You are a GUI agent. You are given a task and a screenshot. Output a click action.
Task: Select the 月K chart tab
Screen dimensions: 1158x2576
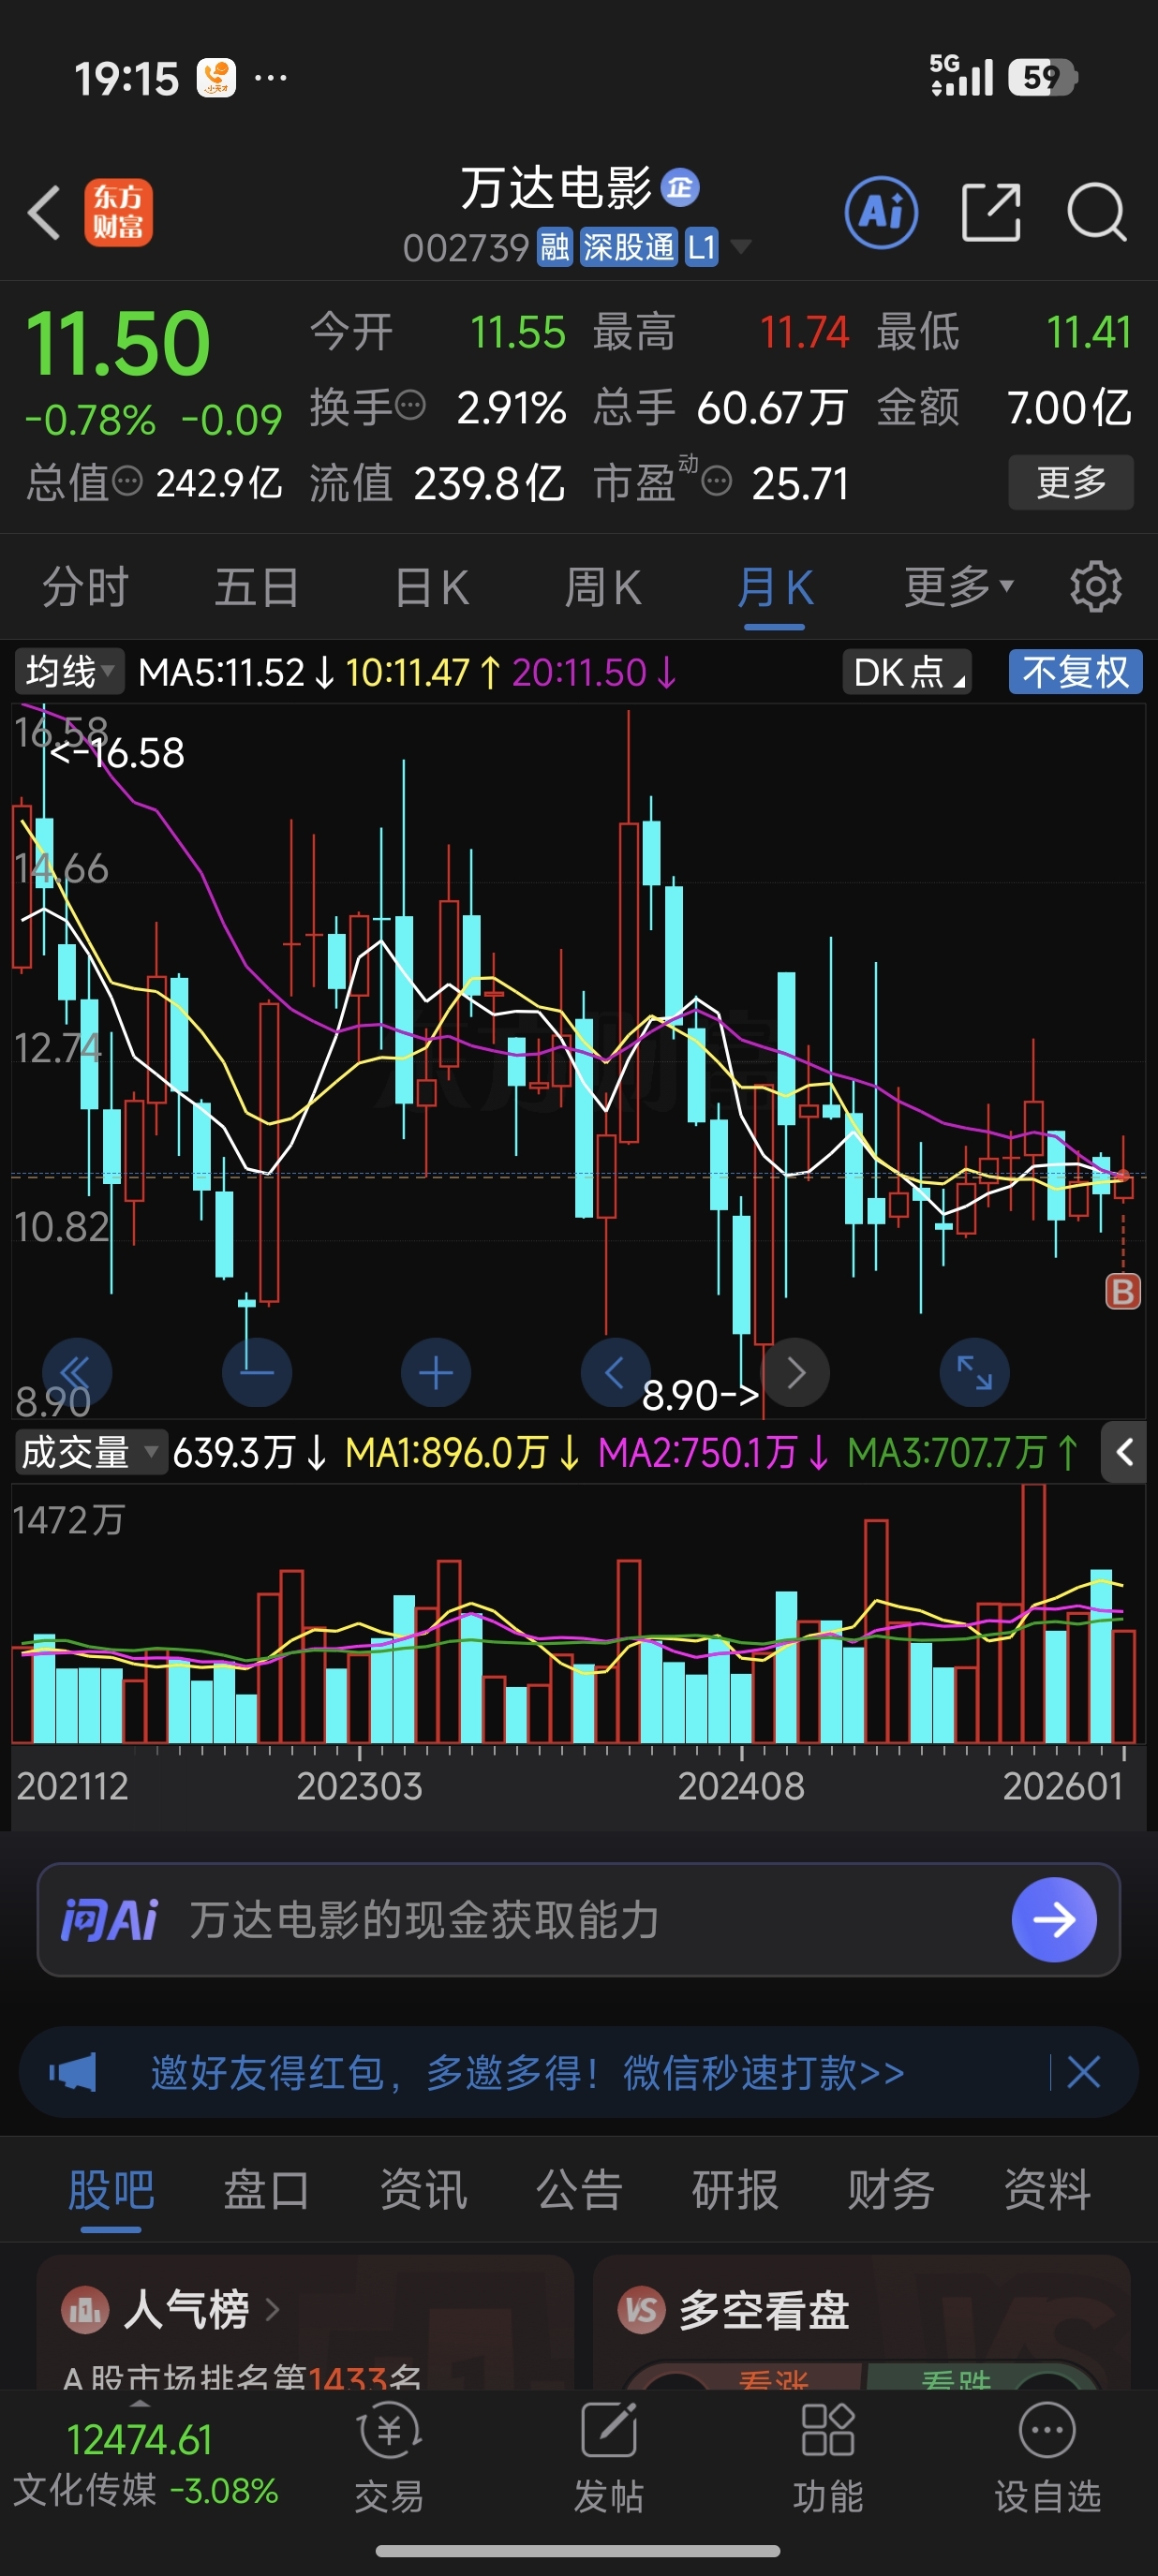coord(775,586)
